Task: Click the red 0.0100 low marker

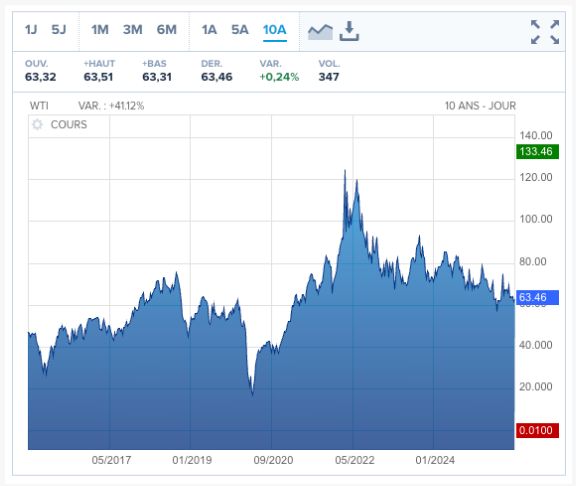Action: coord(537,430)
